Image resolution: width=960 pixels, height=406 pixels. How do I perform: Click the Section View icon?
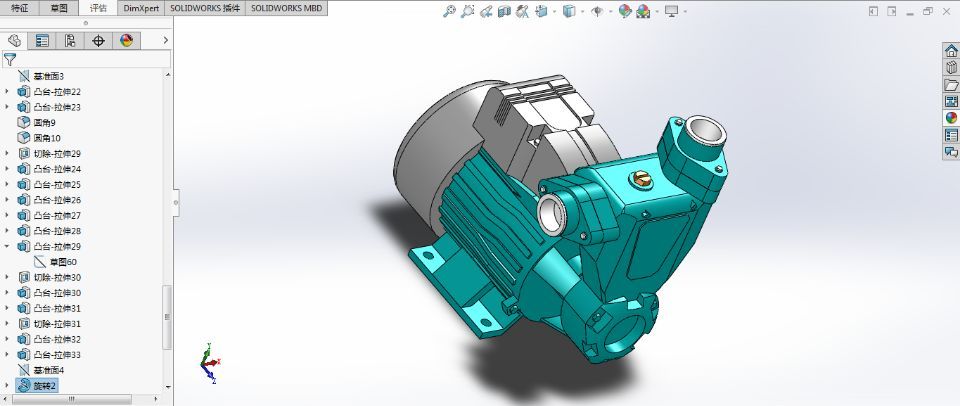coord(504,12)
